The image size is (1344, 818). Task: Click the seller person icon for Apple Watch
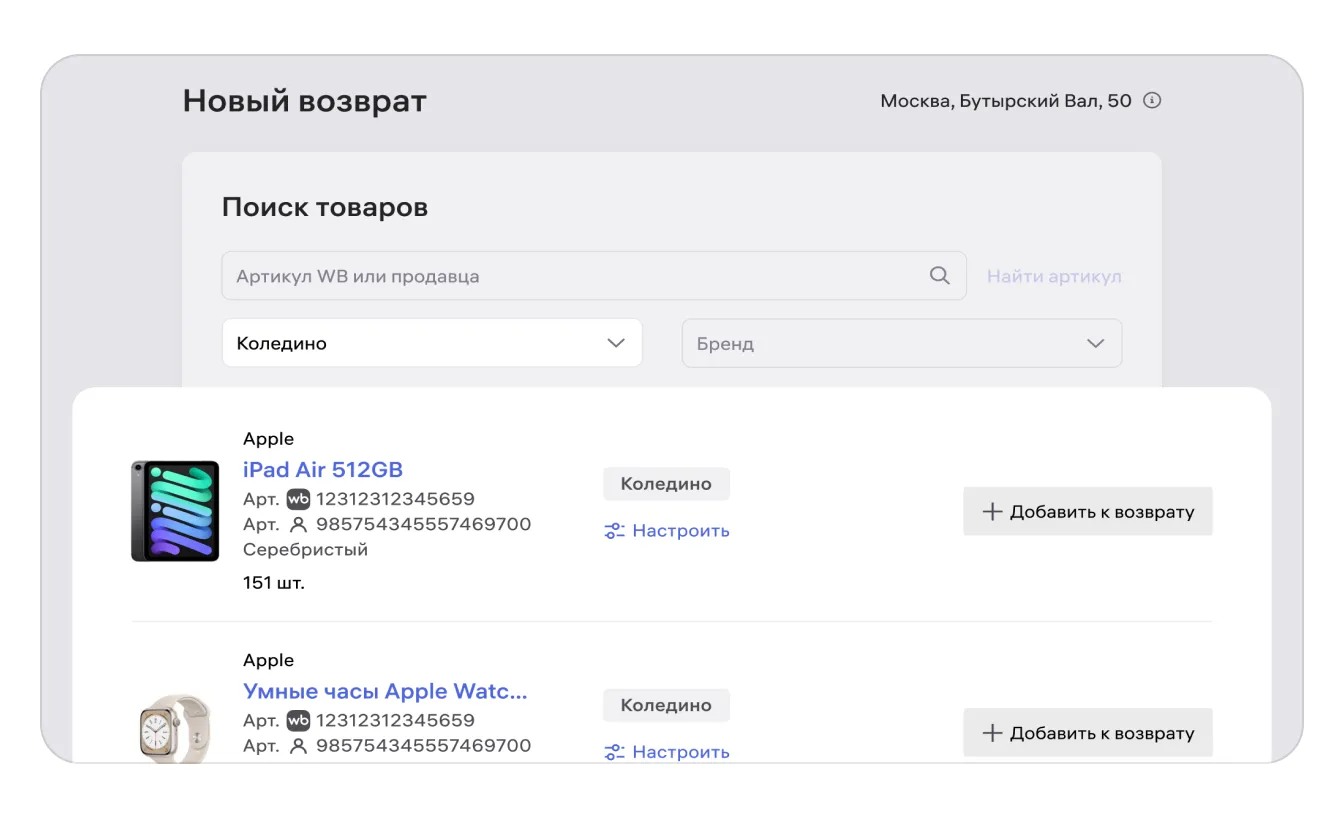[298, 746]
